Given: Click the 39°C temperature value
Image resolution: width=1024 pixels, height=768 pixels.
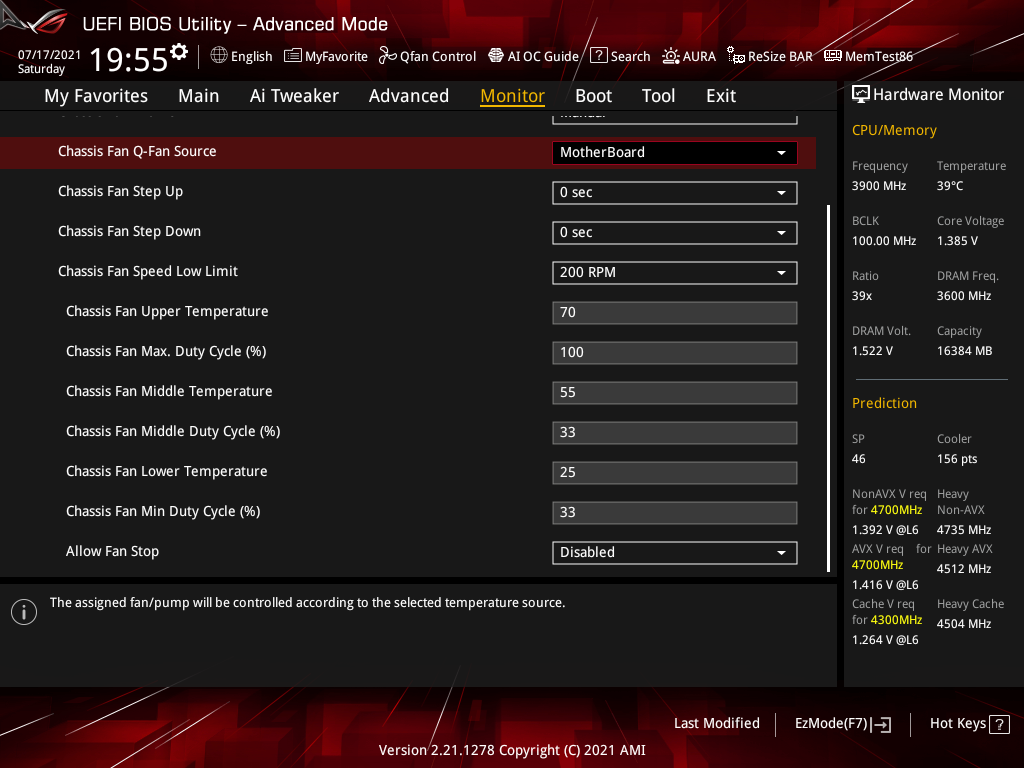Looking at the screenshot, I should coord(950,186).
